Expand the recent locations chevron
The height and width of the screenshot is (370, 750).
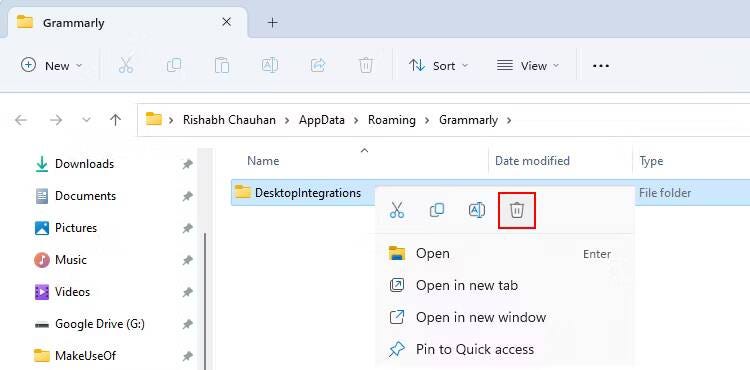[x=87, y=120]
